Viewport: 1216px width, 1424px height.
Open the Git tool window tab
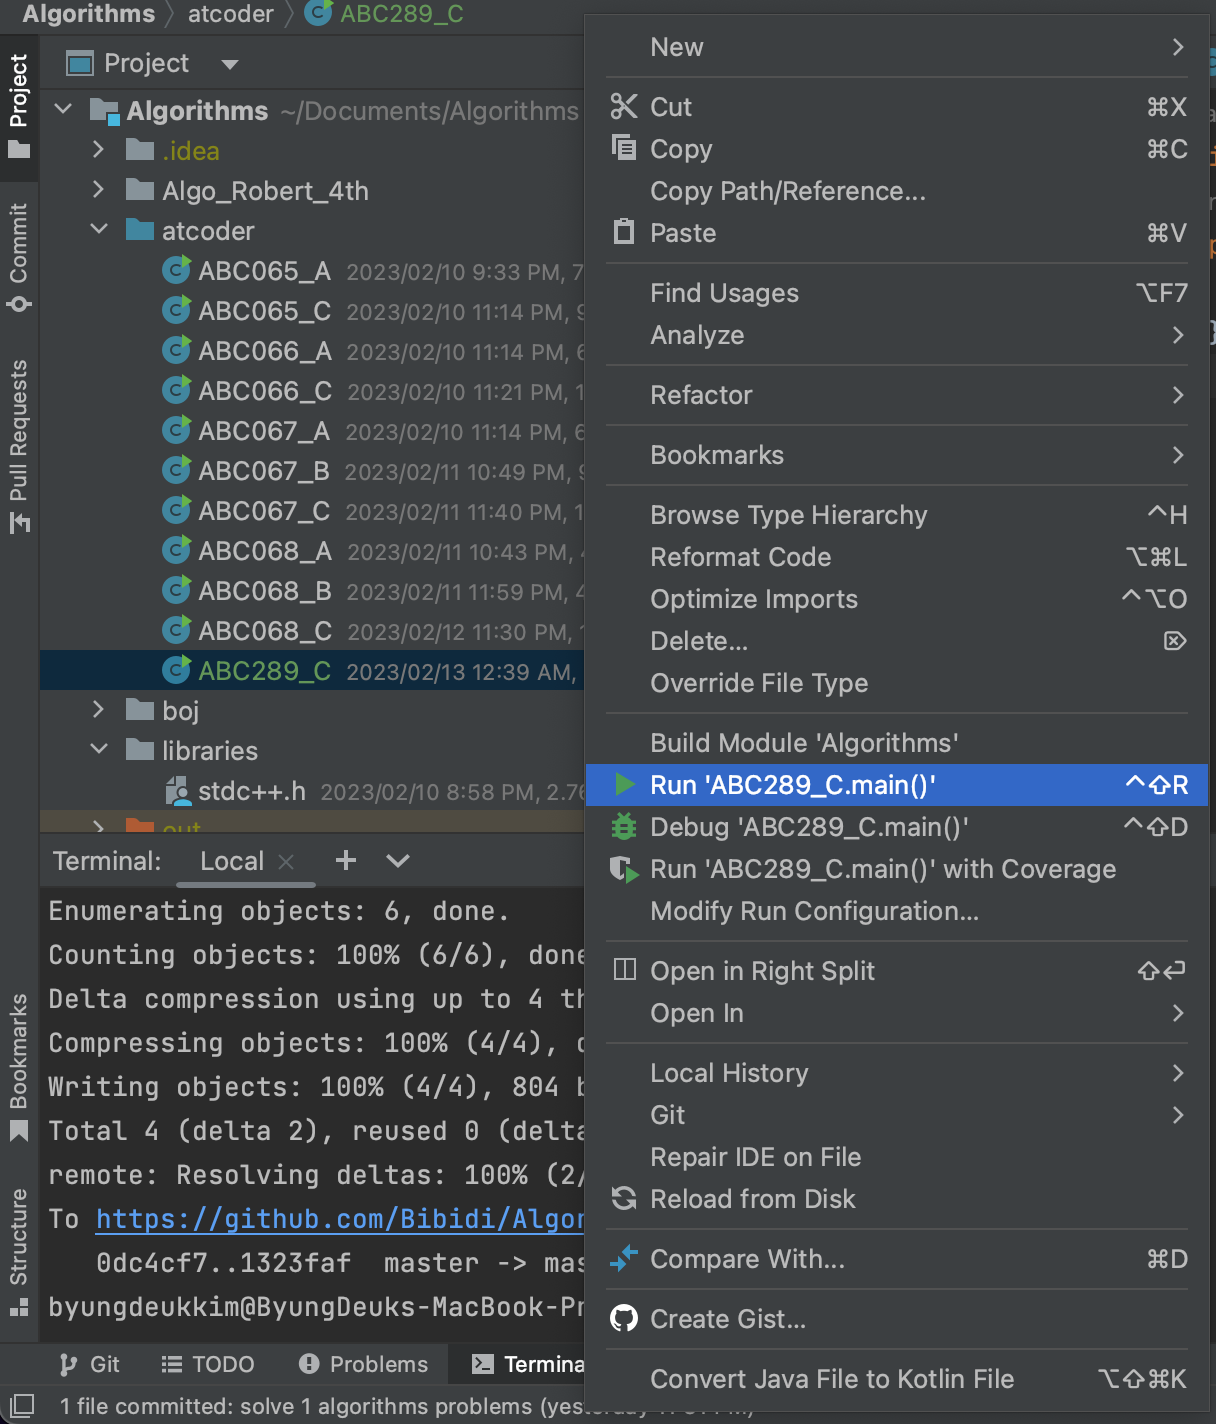[x=89, y=1364]
